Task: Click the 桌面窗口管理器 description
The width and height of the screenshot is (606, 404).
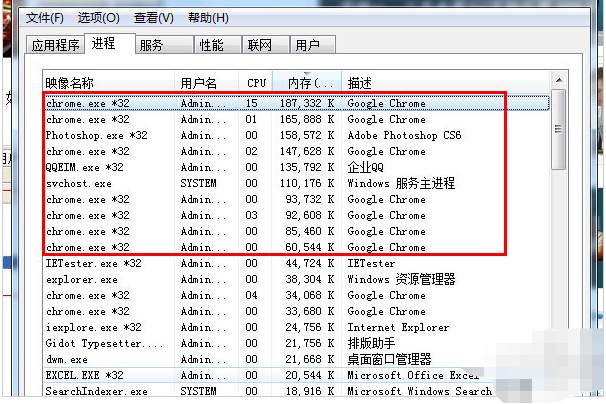Action: [389, 360]
